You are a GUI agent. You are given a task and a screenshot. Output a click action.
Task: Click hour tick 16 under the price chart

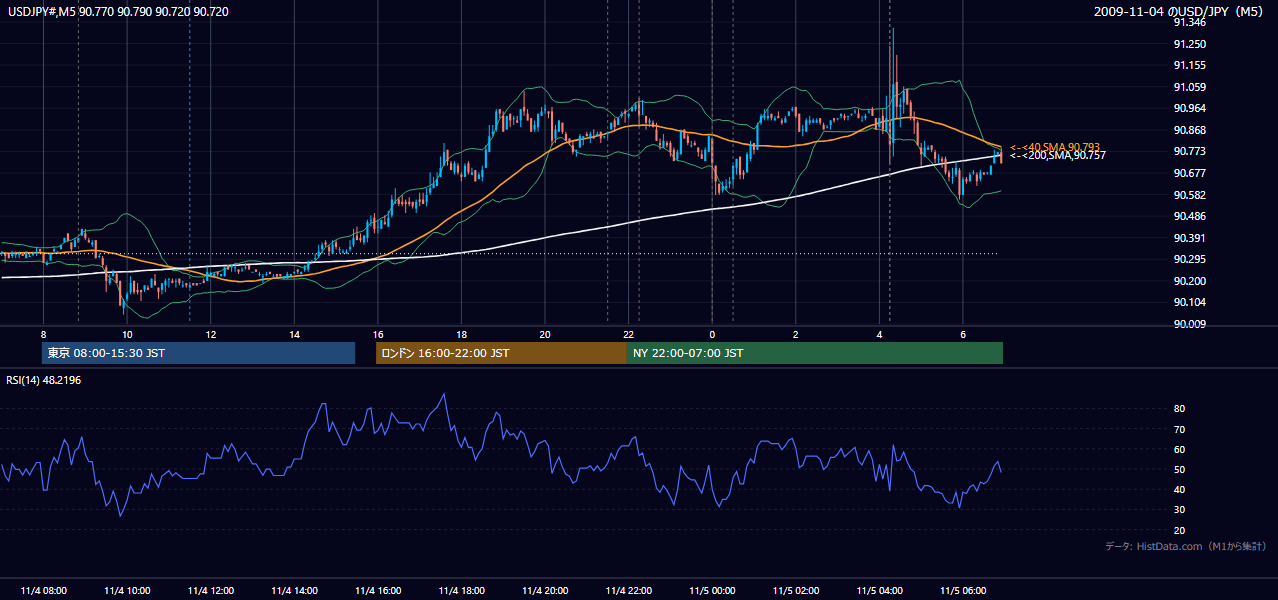pos(378,334)
